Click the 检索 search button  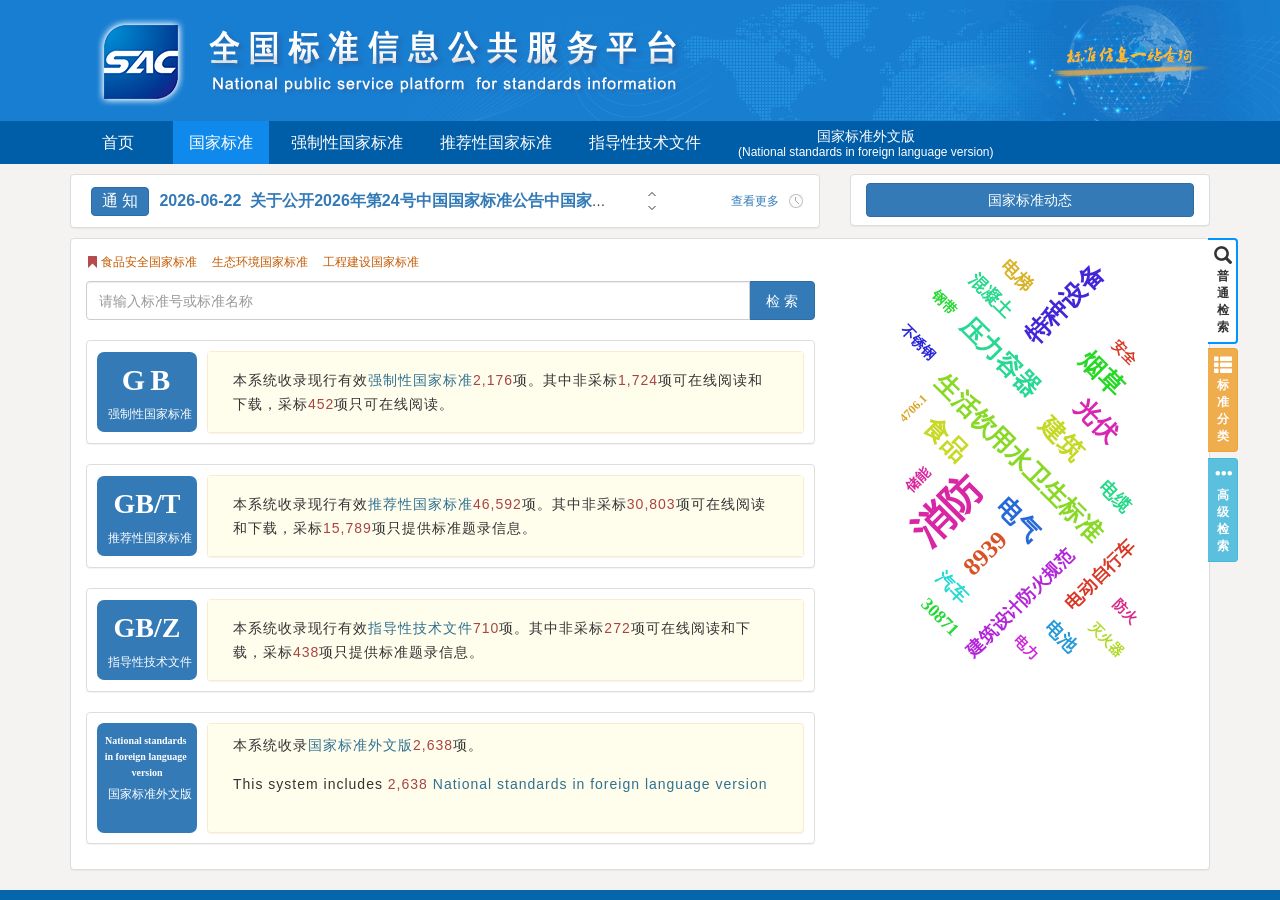pyautogui.click(x=782, y=301)
